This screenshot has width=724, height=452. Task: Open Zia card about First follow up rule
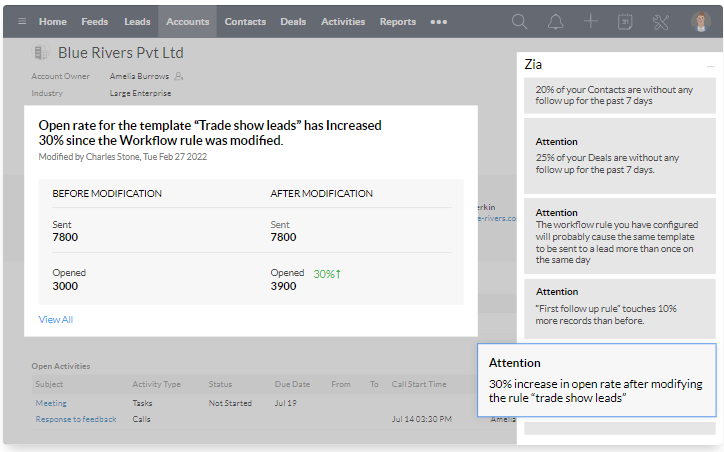[x=620, y=309]
